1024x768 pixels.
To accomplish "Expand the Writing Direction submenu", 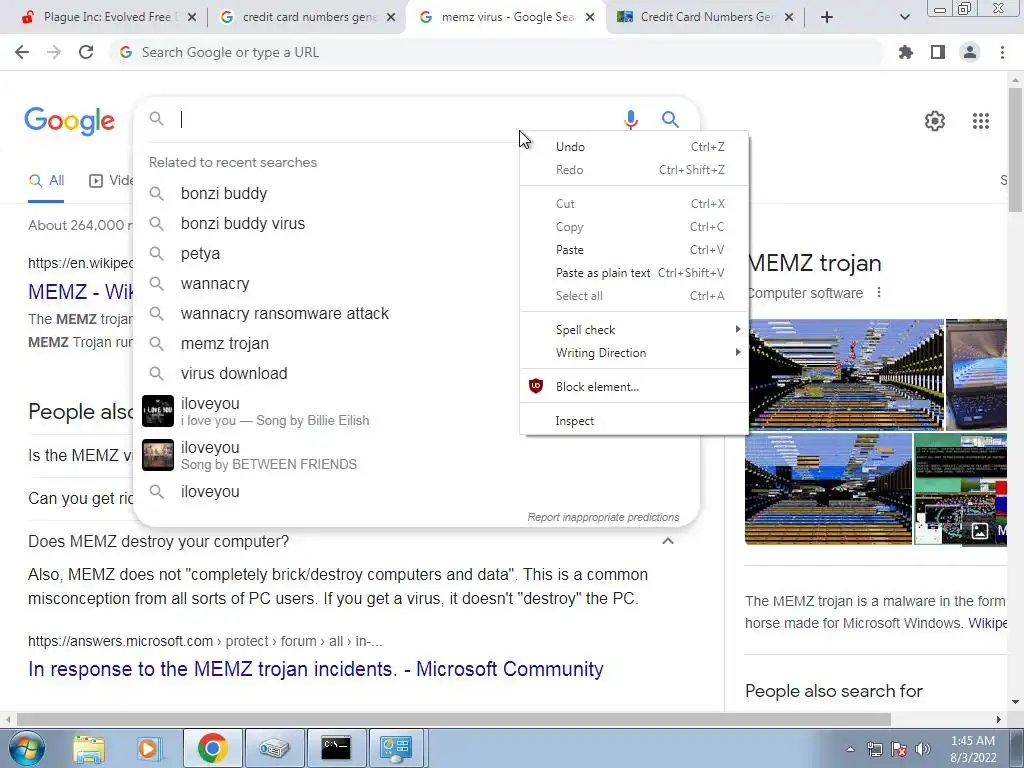I will tap(634, 353).
